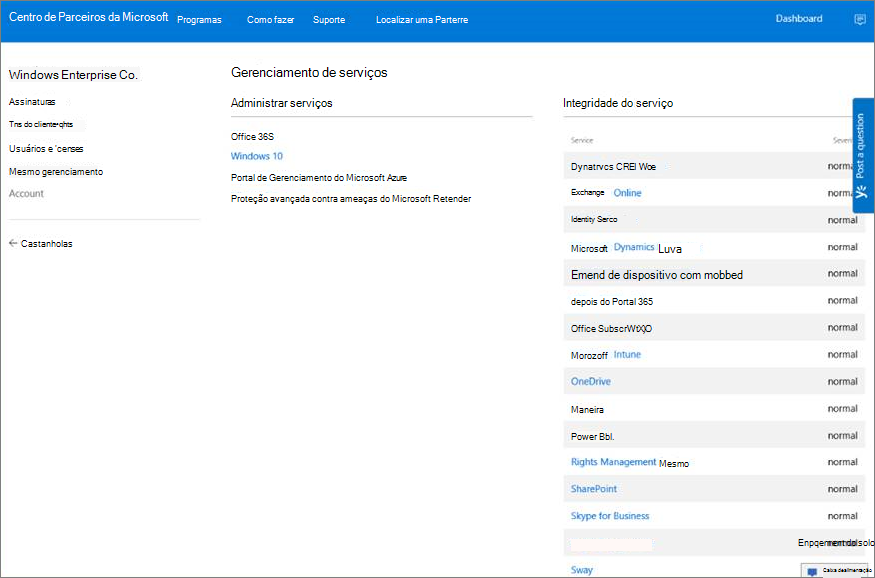Open the Intune service link
This screenshot has height=578, width=875.
pos(627,354)
